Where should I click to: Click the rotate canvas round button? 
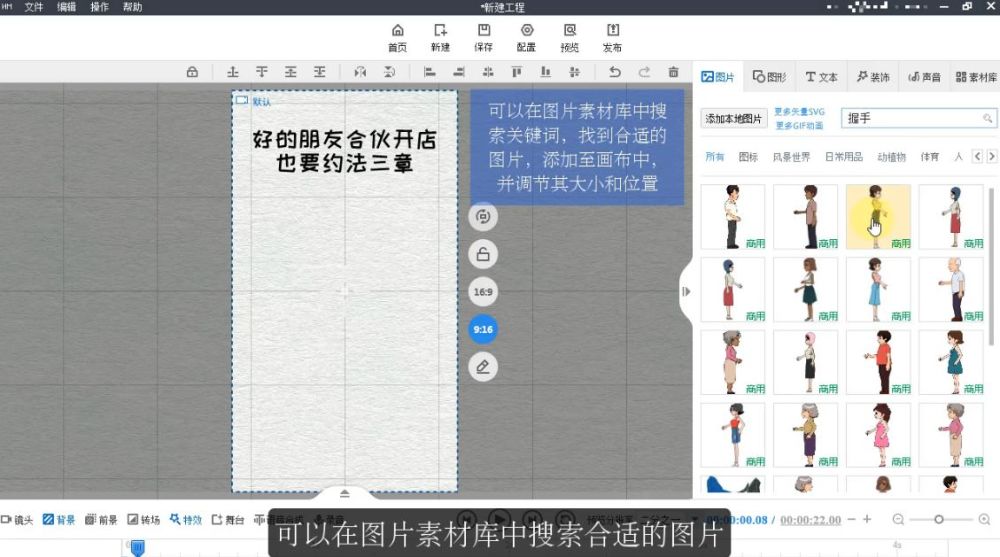tap(483, 216)
